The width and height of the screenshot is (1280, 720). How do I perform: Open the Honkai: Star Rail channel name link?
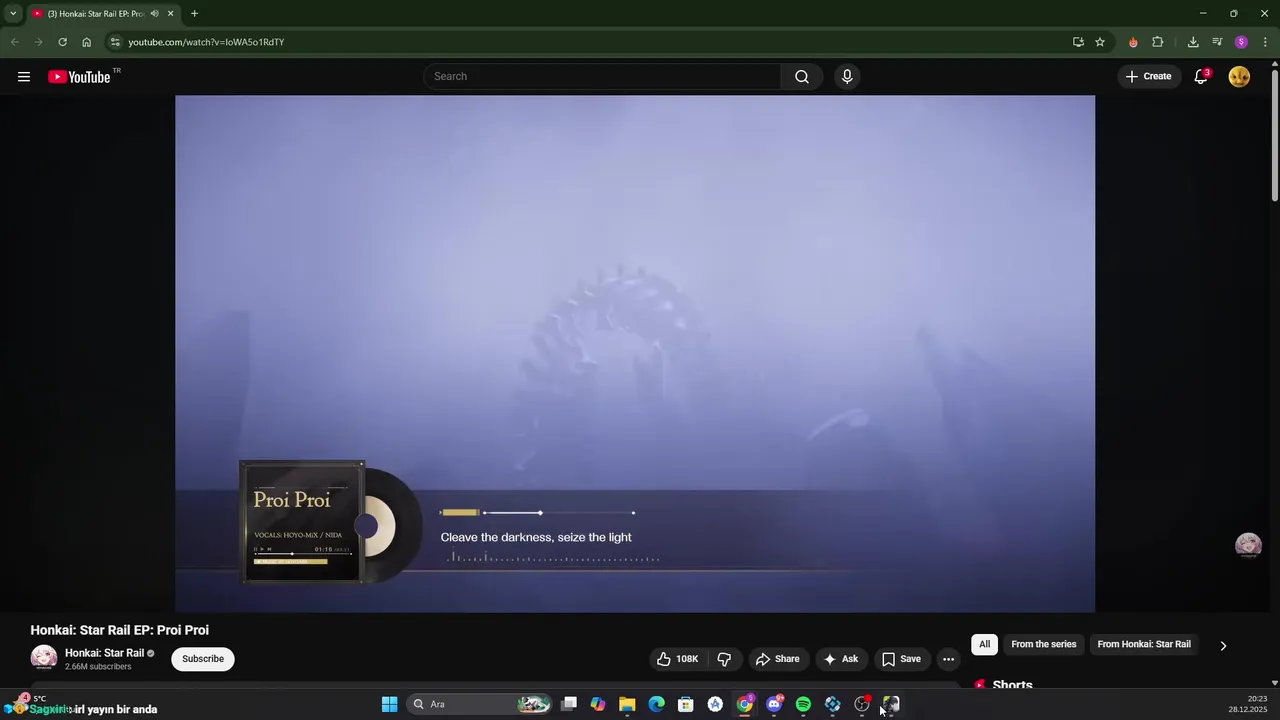pyautogui.click(x=105, y=653)
